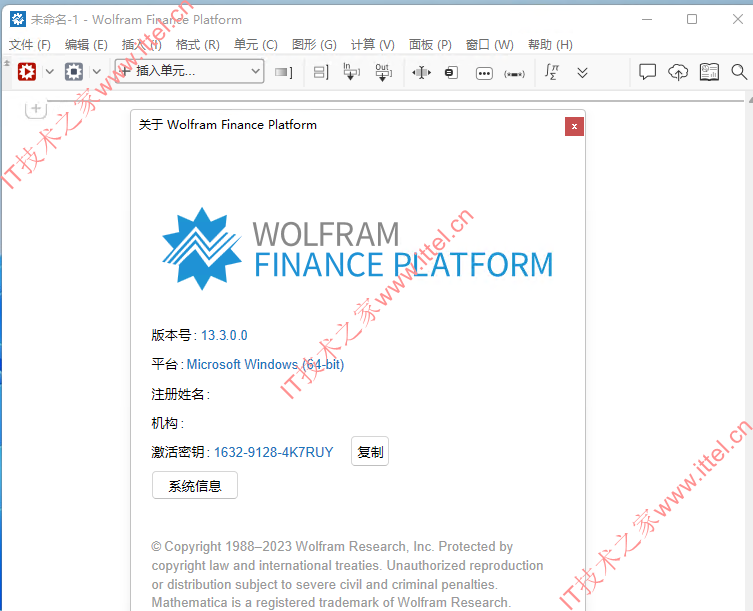Open the chat speech bubble icon
This screenshot has height=611, width=753.
tap(647, 72)
